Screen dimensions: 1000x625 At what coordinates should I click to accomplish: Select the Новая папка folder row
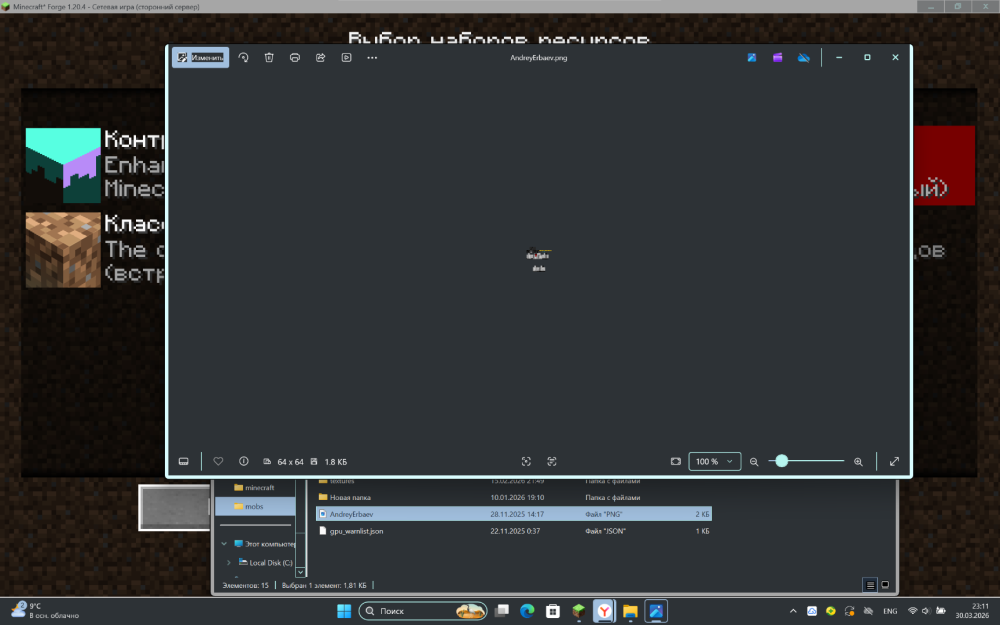coord(513,497)
